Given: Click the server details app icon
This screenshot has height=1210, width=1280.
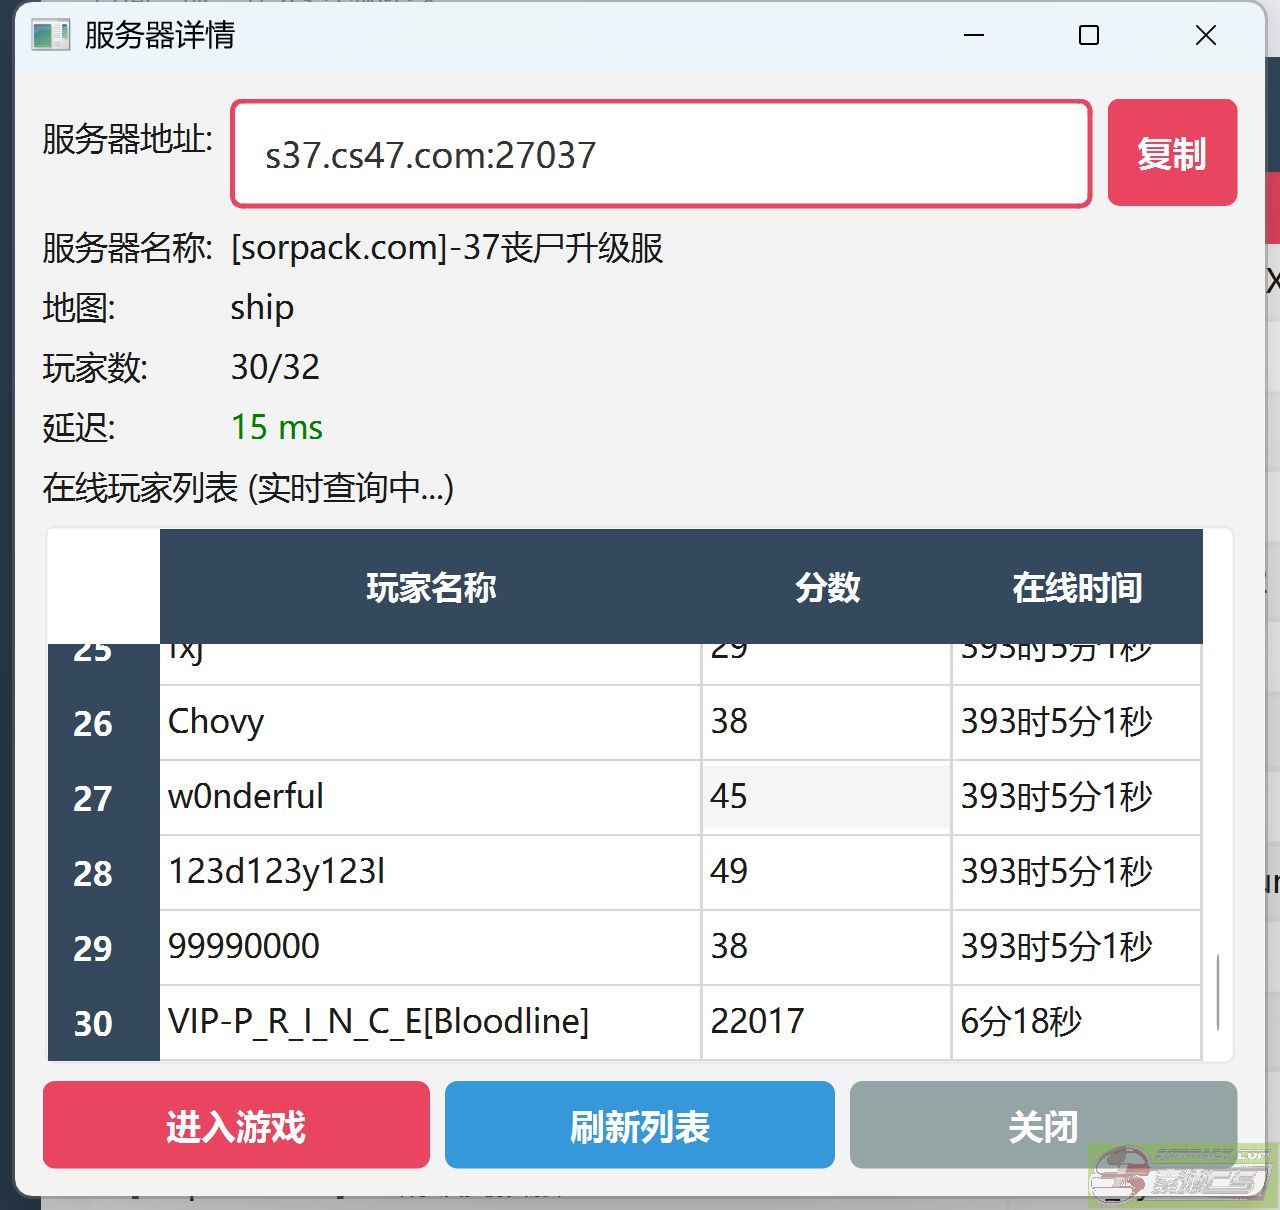Looking at the screenshot, I should [50, 36].
